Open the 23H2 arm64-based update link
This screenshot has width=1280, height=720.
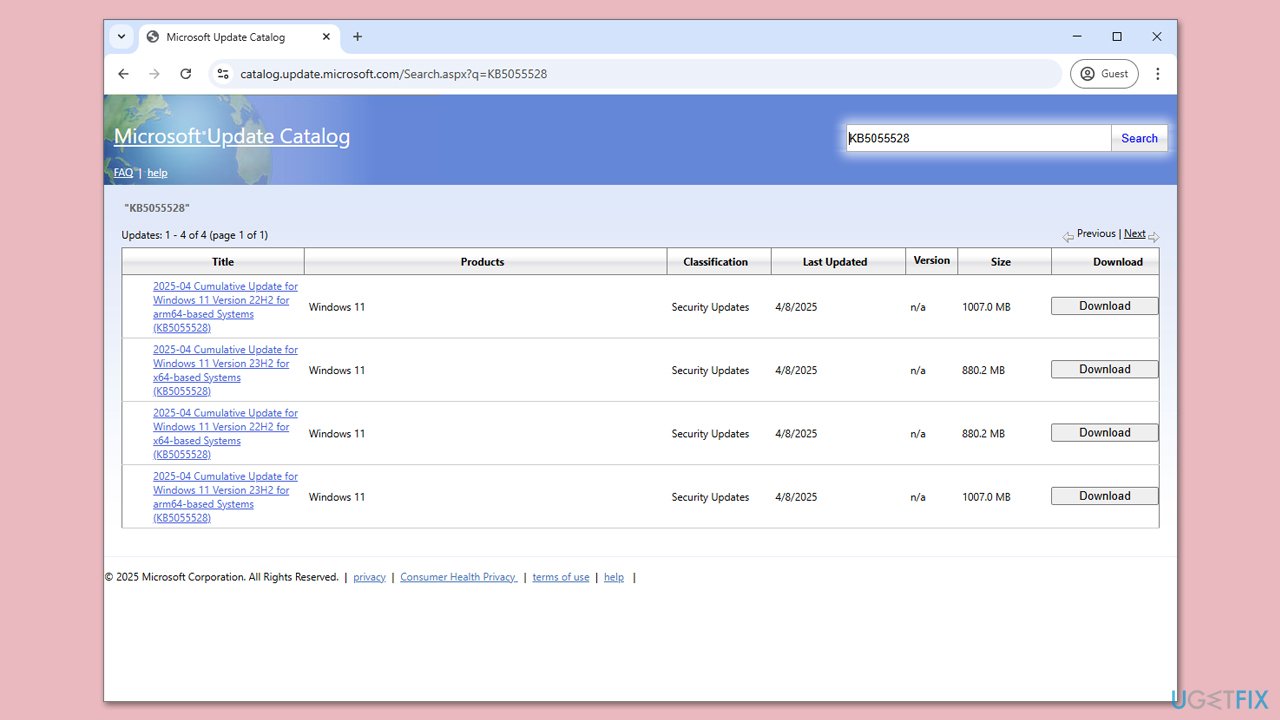pos(225,497)
